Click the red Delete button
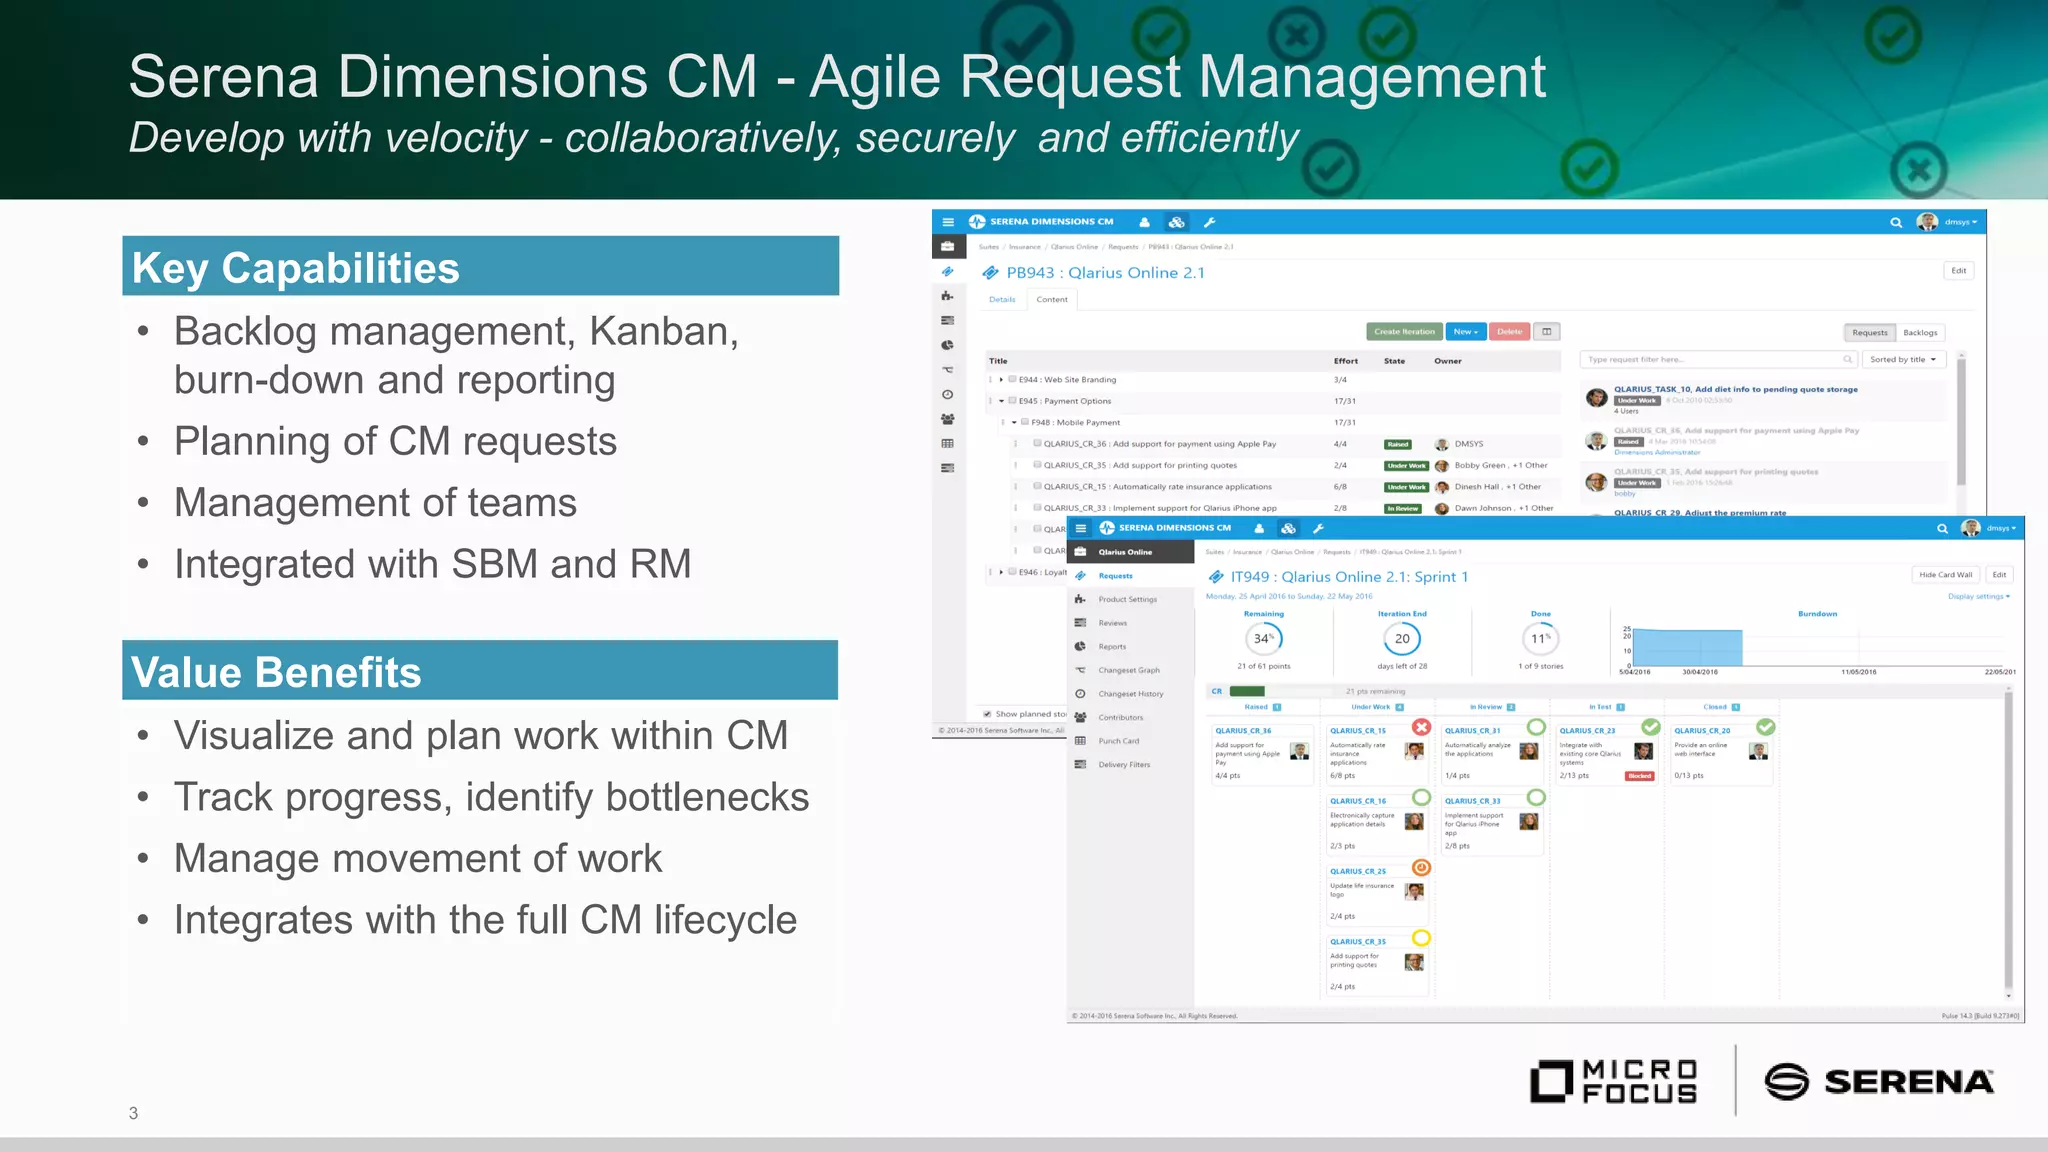Screen dimensions: 2048x1152 tap(1509, 331)
